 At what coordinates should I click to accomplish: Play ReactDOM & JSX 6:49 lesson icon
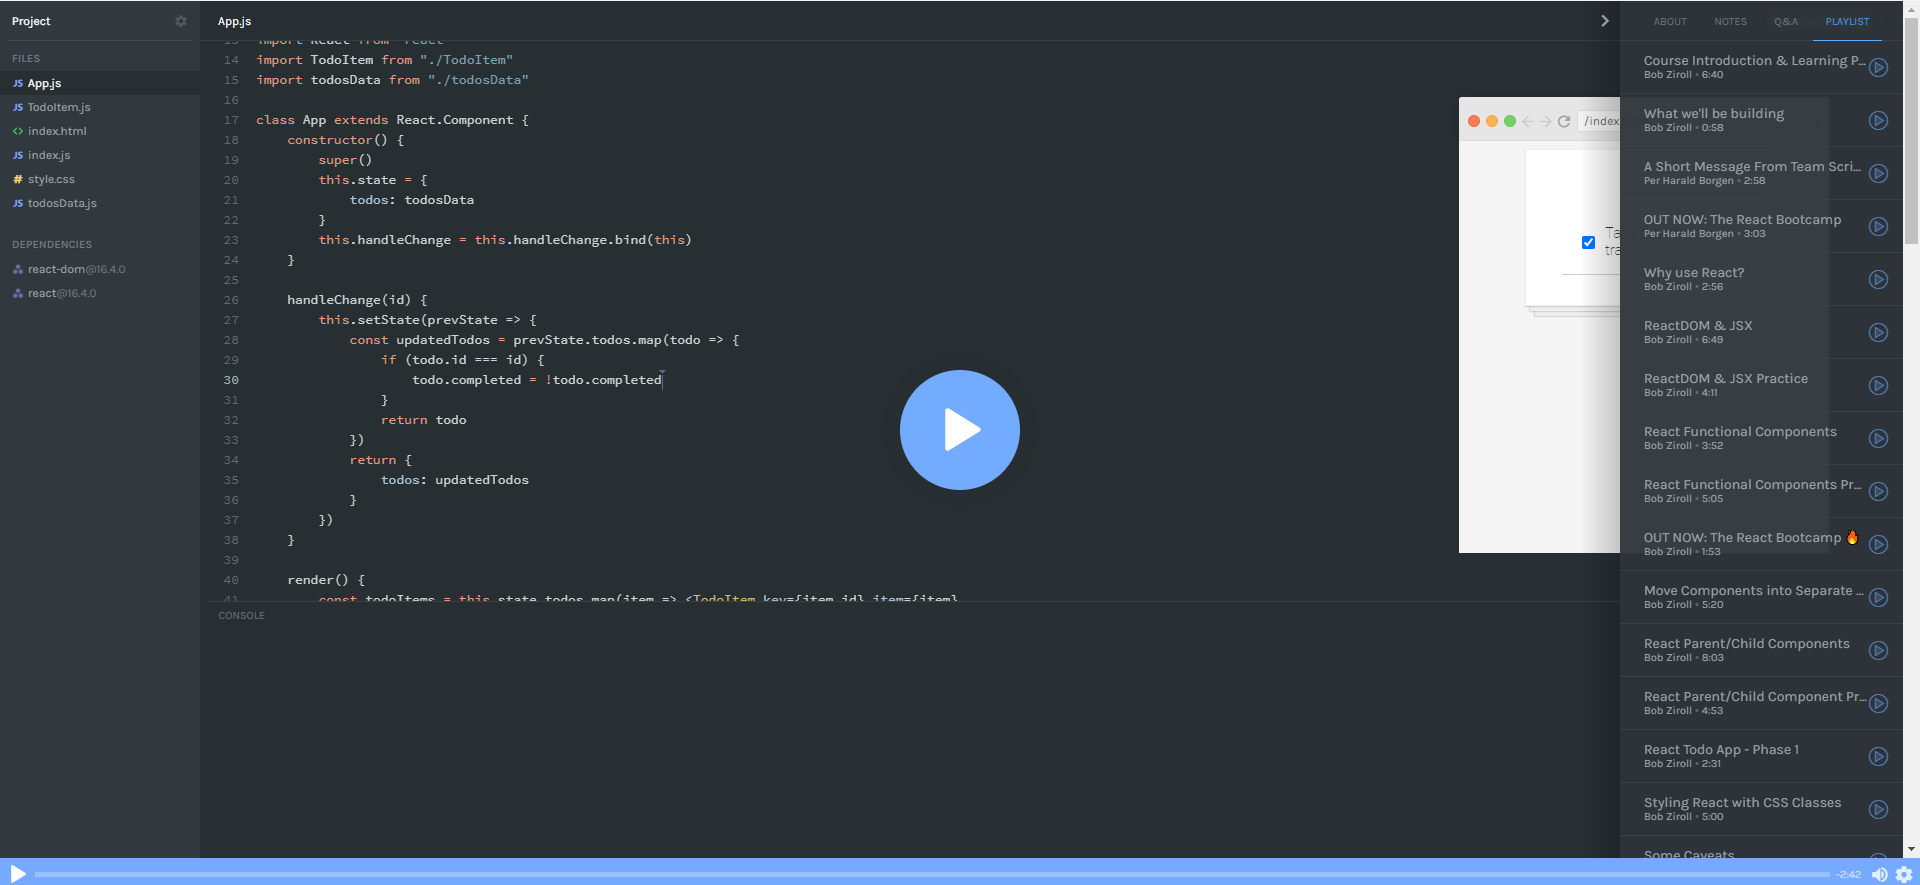[1879, 332]
